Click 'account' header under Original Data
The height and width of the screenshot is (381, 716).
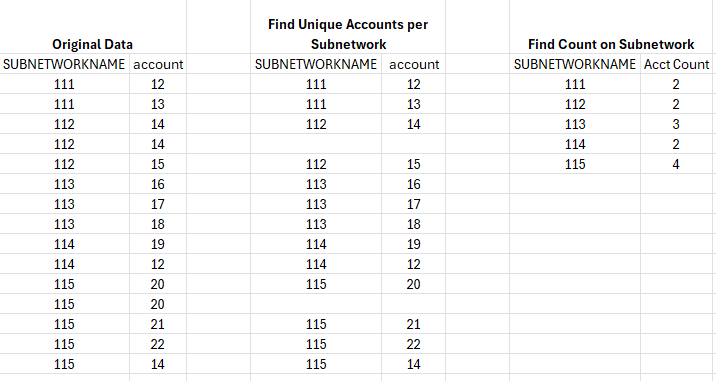[158, 64]
